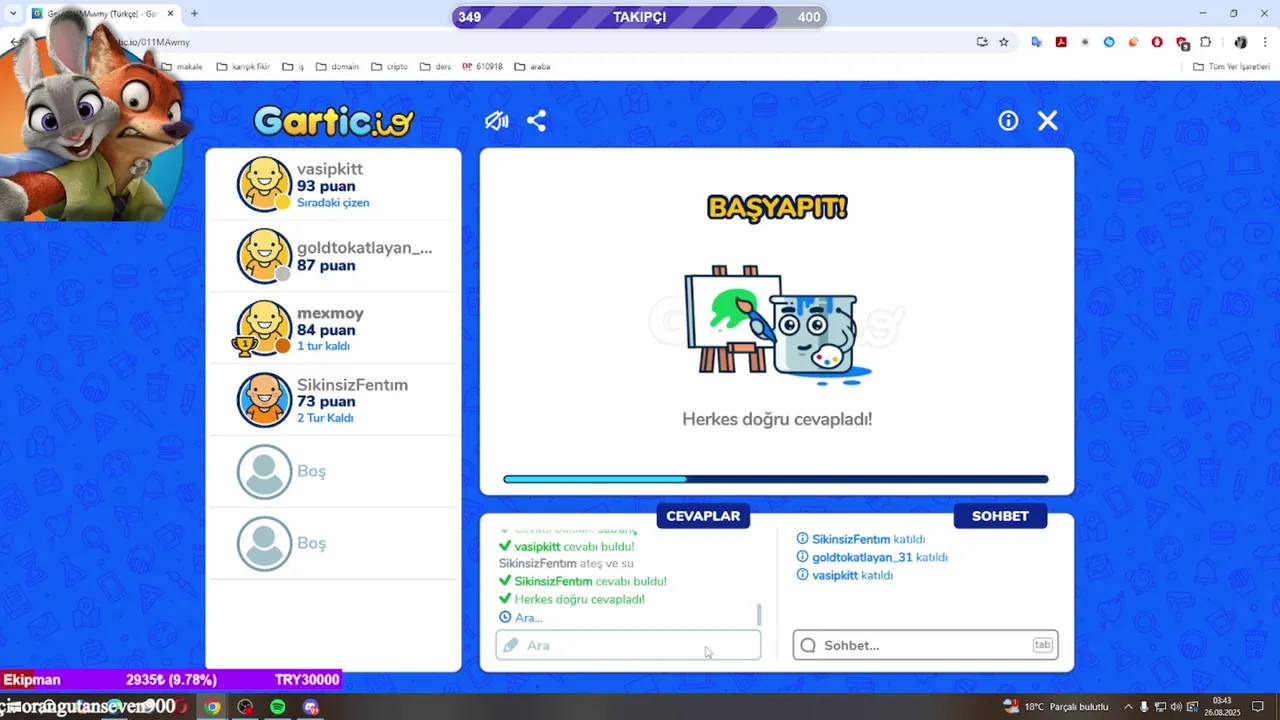Viewport: 1280px width, 720px height.
Task: Open the 610918 bookmark
Action: coord(482,67)
